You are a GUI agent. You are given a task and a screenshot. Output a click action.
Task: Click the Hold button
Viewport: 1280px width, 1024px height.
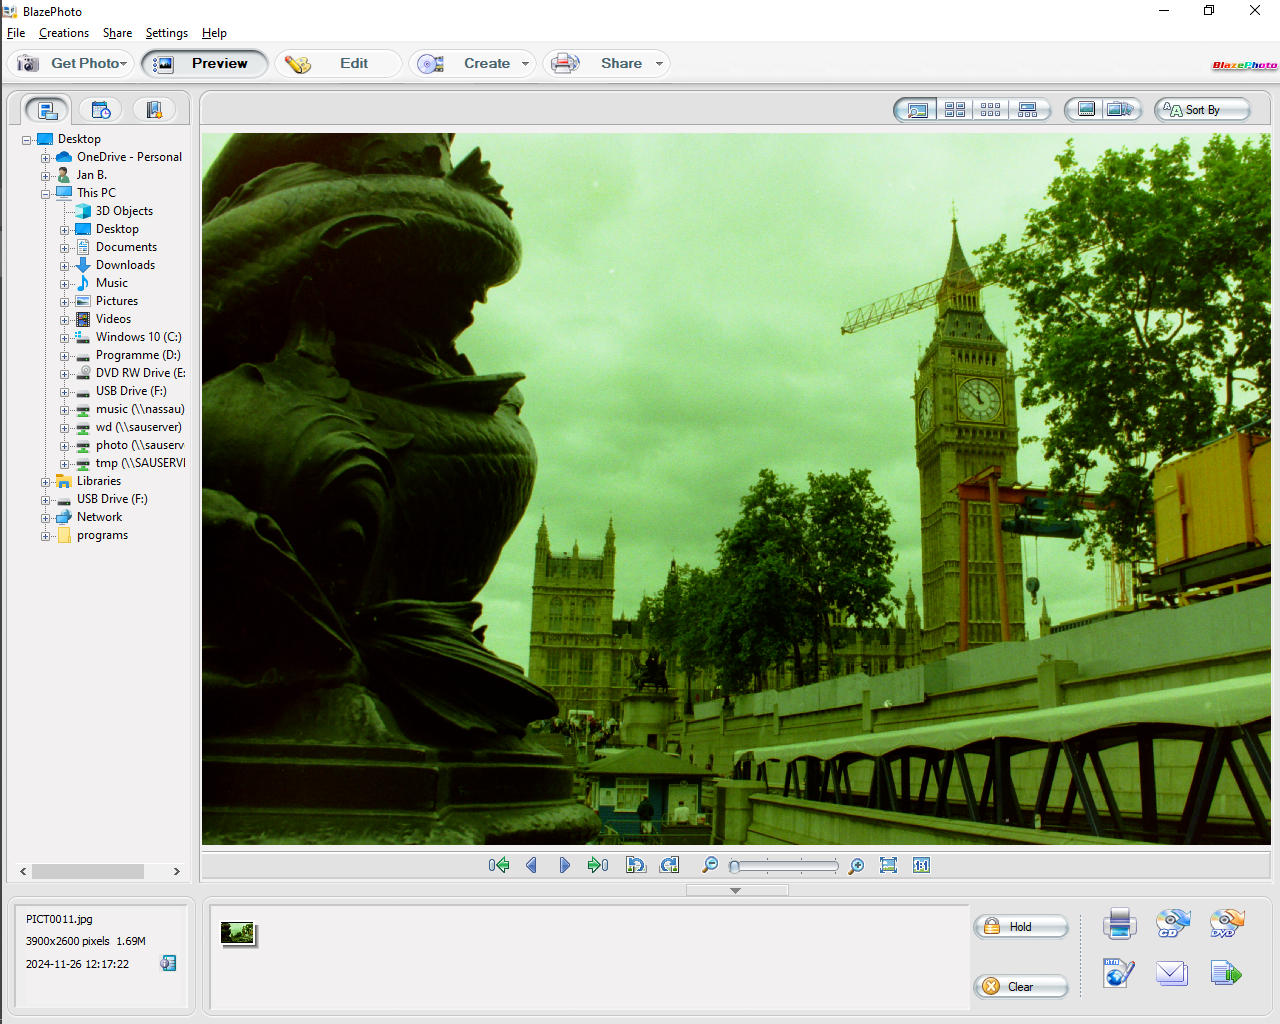[1020, 927]
